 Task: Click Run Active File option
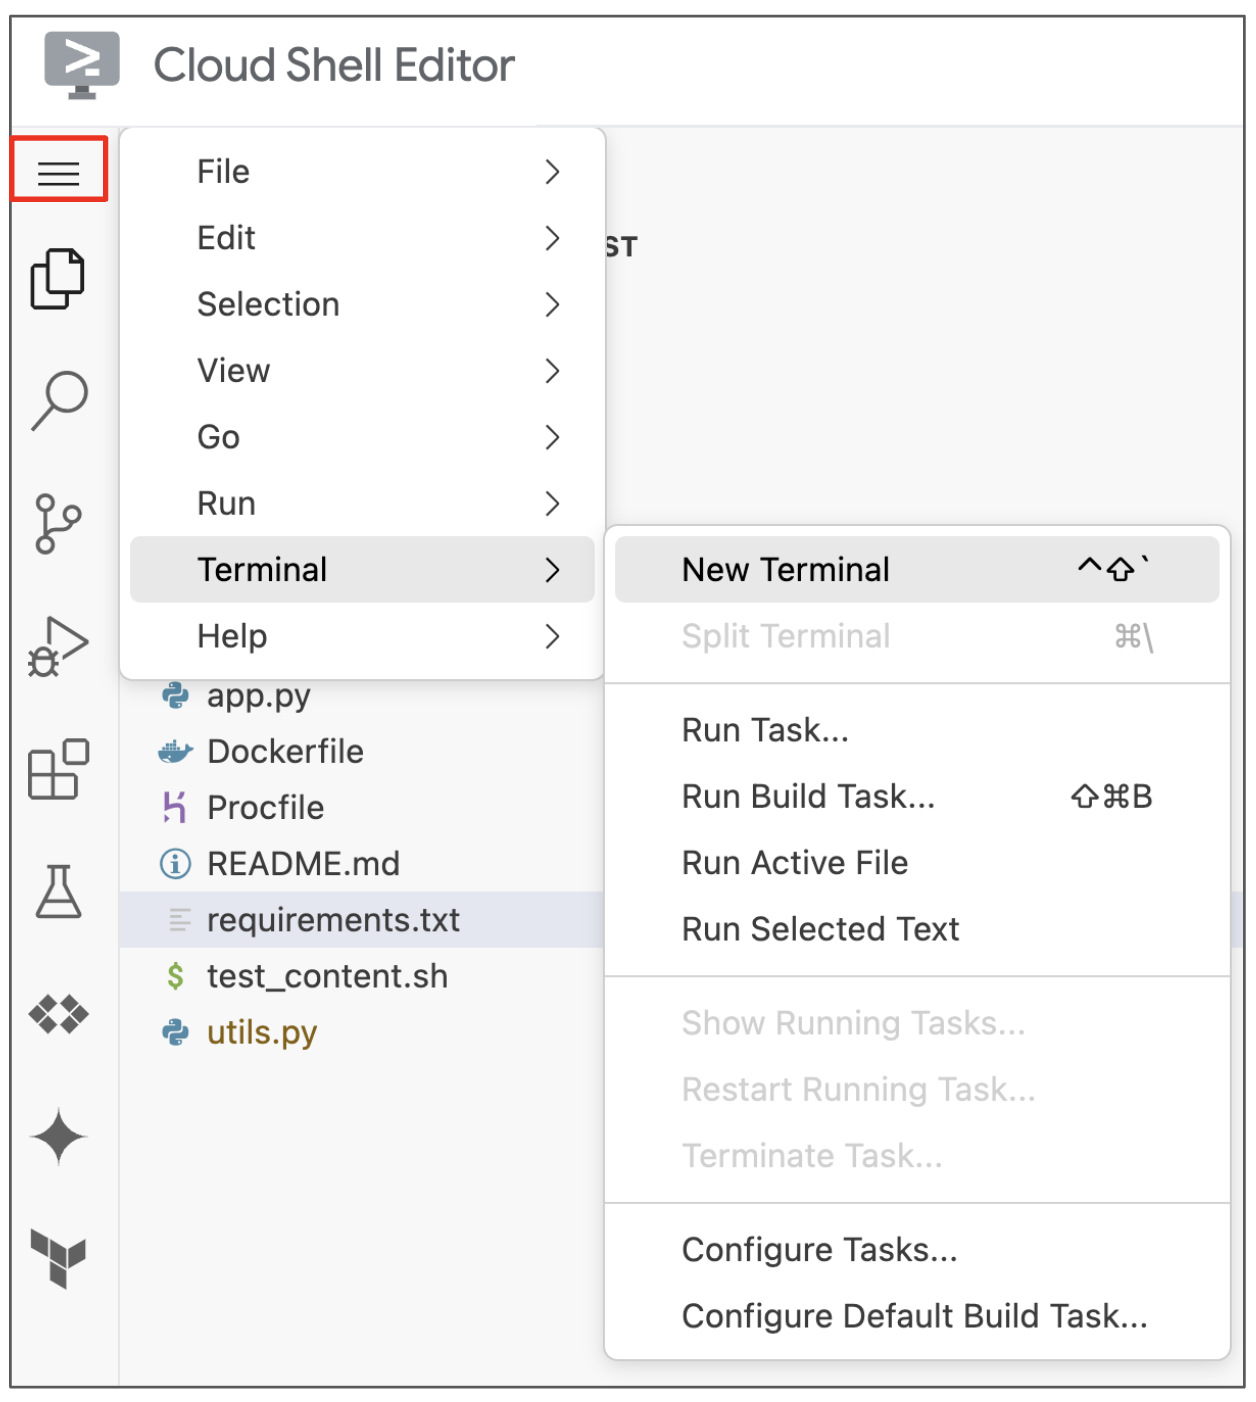[795, 863]
